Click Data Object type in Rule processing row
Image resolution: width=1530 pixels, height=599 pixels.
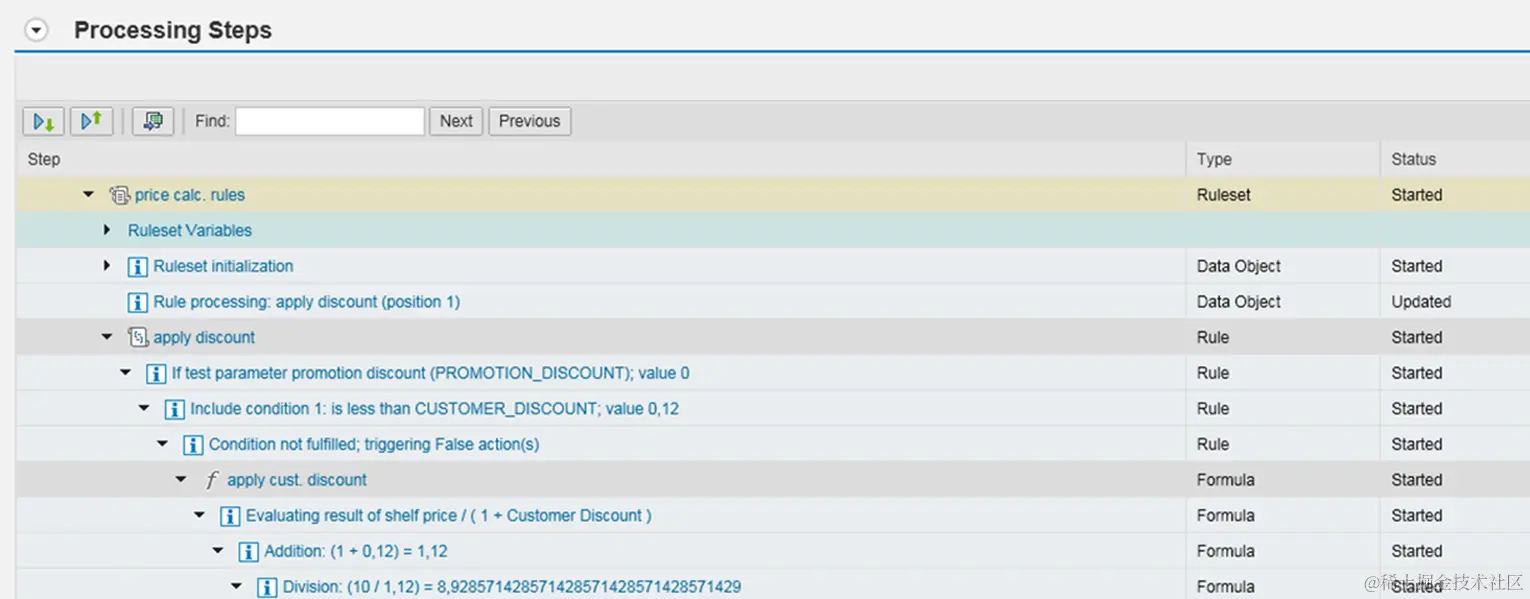tap(1239, 302)
